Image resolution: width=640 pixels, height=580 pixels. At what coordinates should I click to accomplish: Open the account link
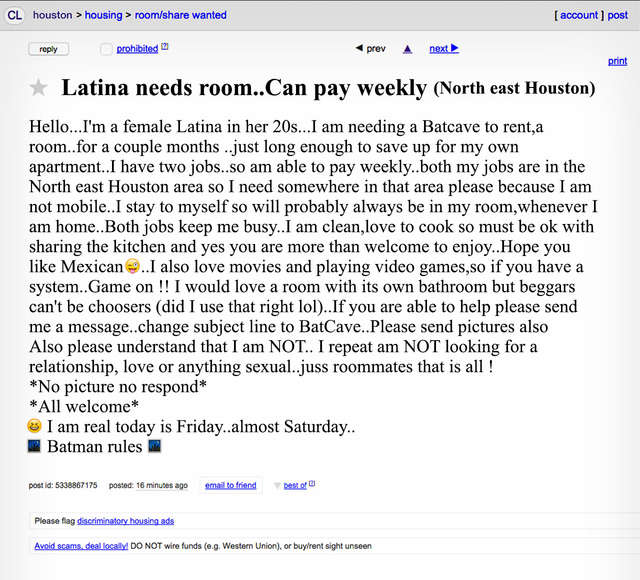pos(579,15)
